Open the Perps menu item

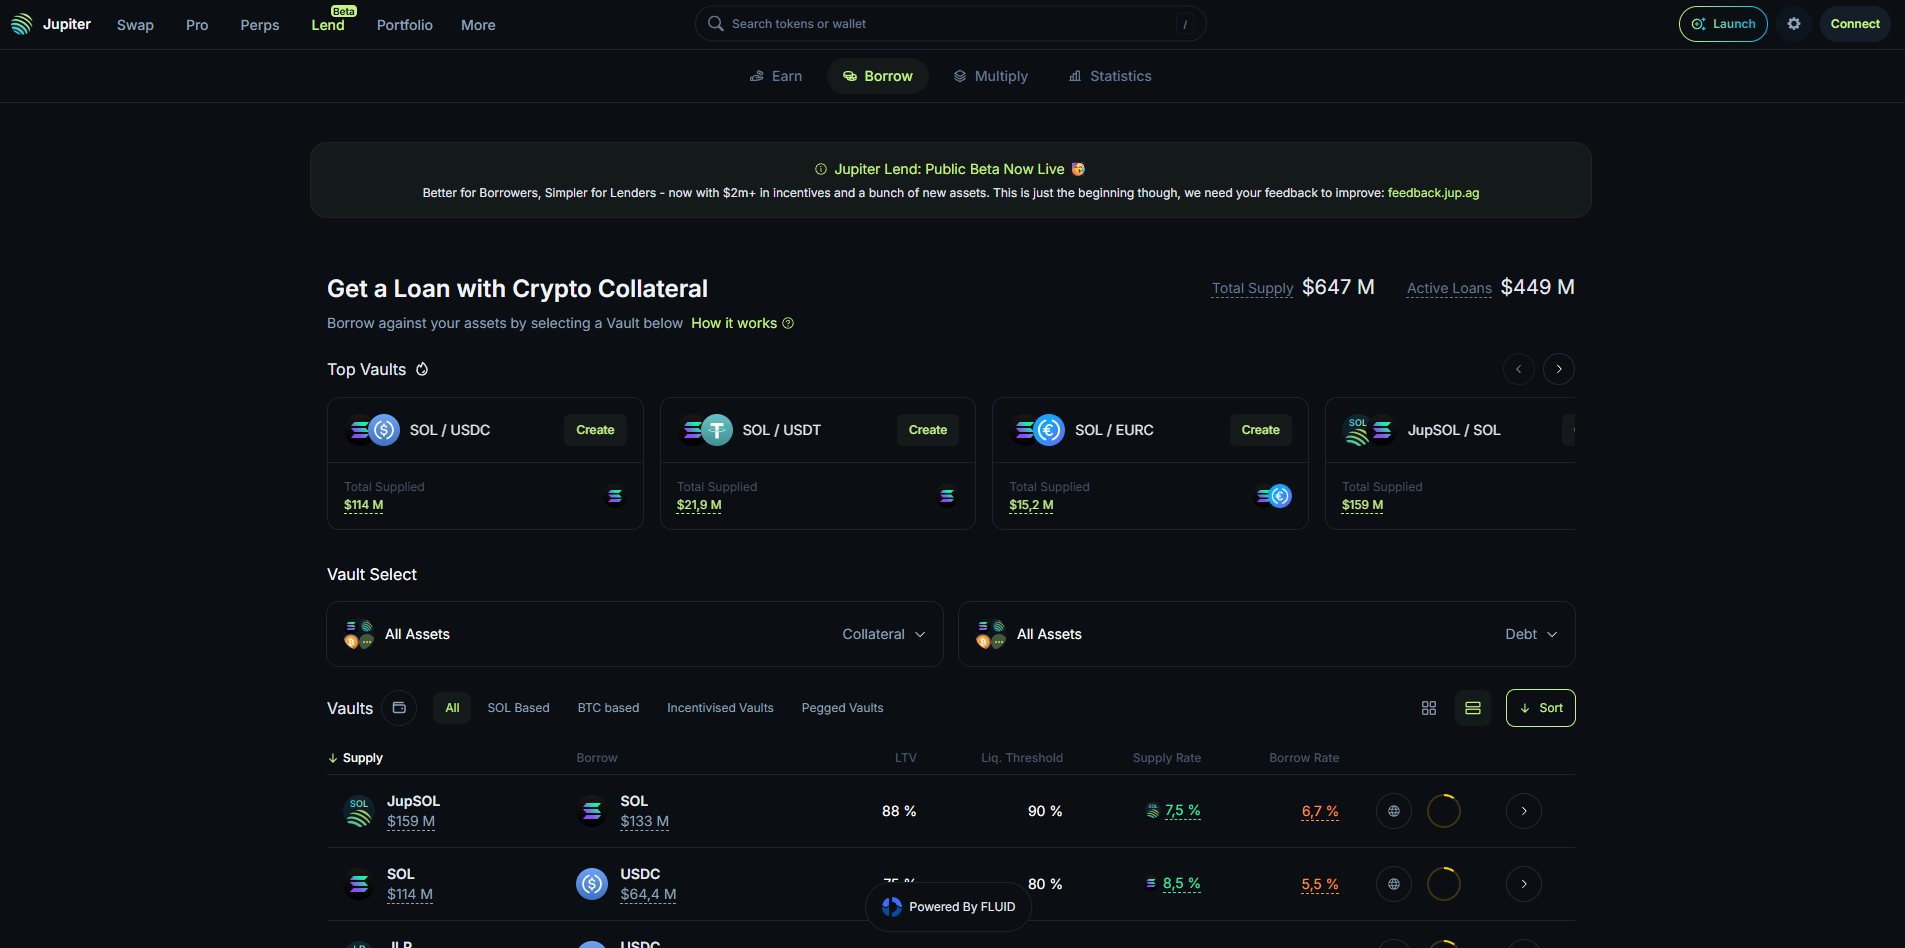tap(260, 25)
